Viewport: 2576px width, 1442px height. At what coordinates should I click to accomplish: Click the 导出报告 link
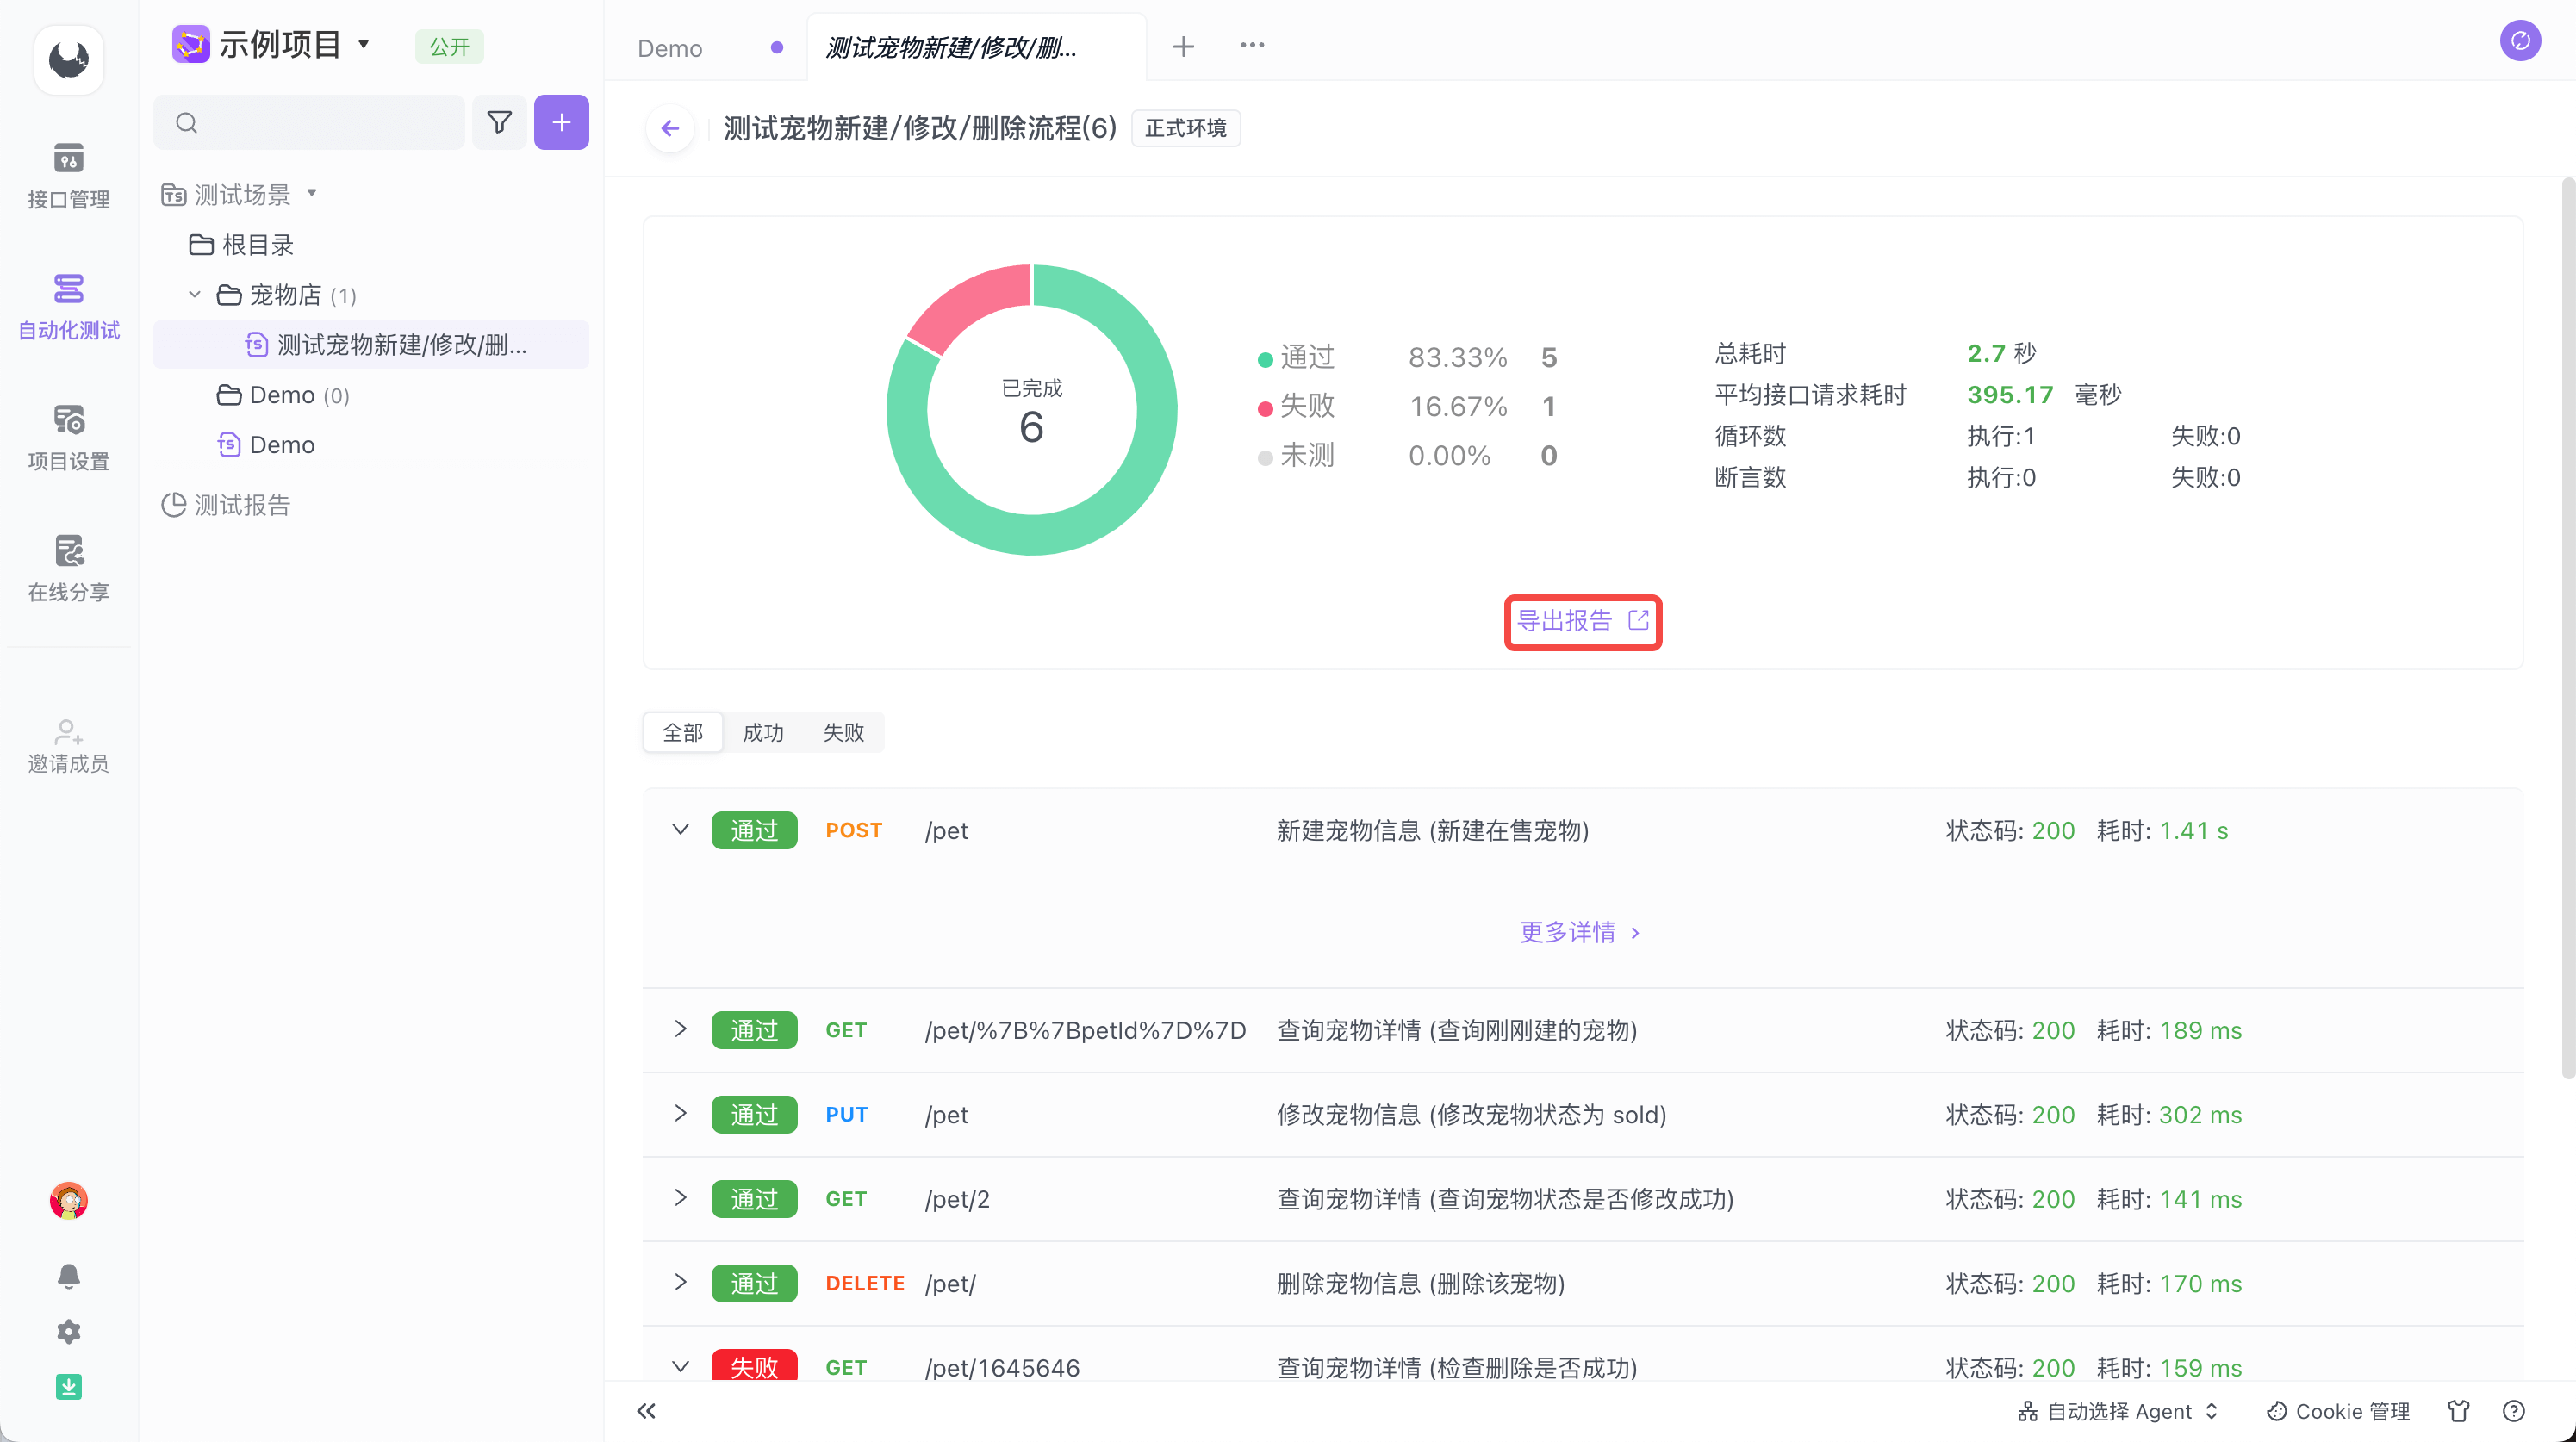[1582, 621]
